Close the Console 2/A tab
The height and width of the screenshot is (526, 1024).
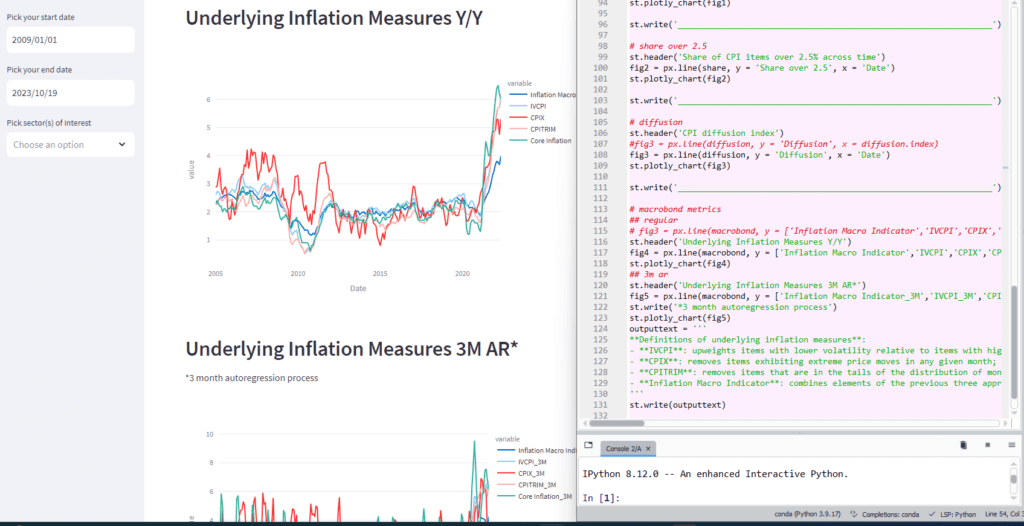pyautogui.click(x=648, y=449)
